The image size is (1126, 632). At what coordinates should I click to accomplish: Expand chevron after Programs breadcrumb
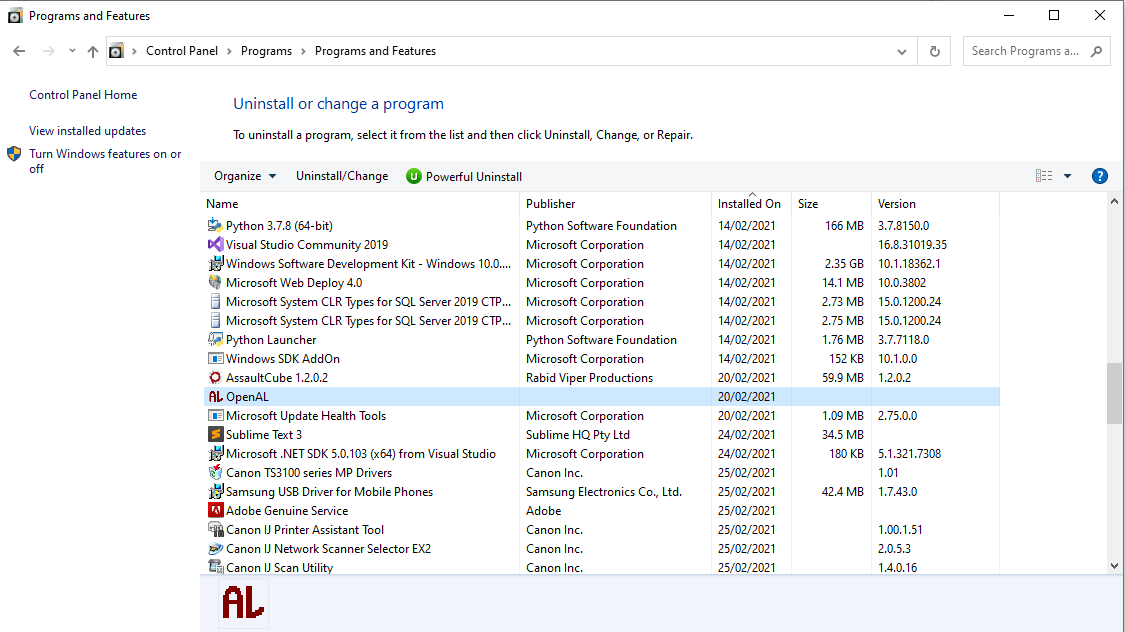(x=303, y=51)
